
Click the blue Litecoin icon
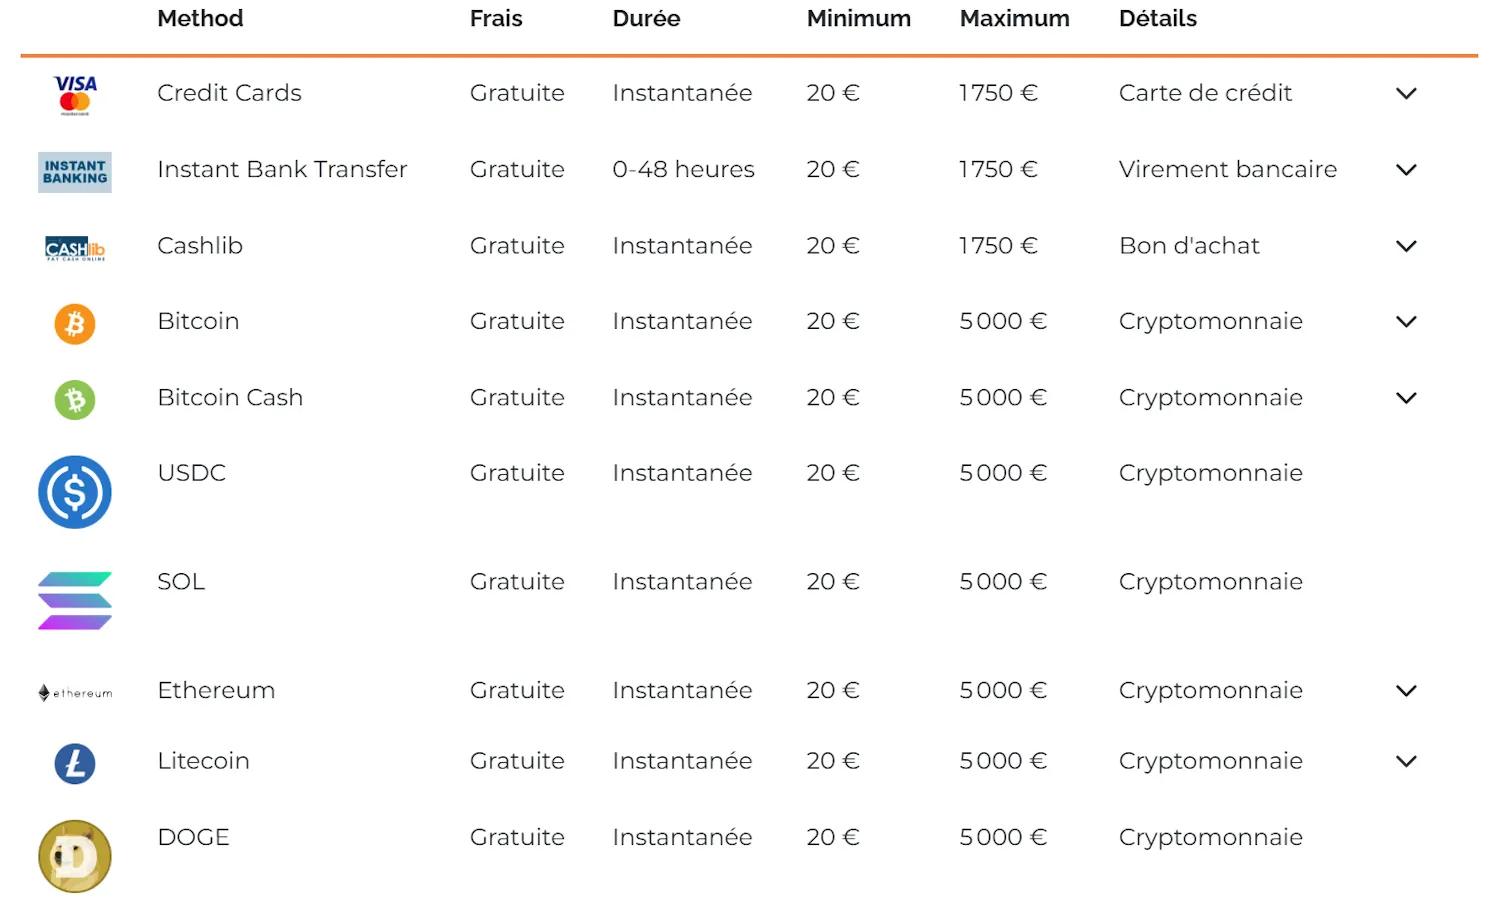[75, 764]
